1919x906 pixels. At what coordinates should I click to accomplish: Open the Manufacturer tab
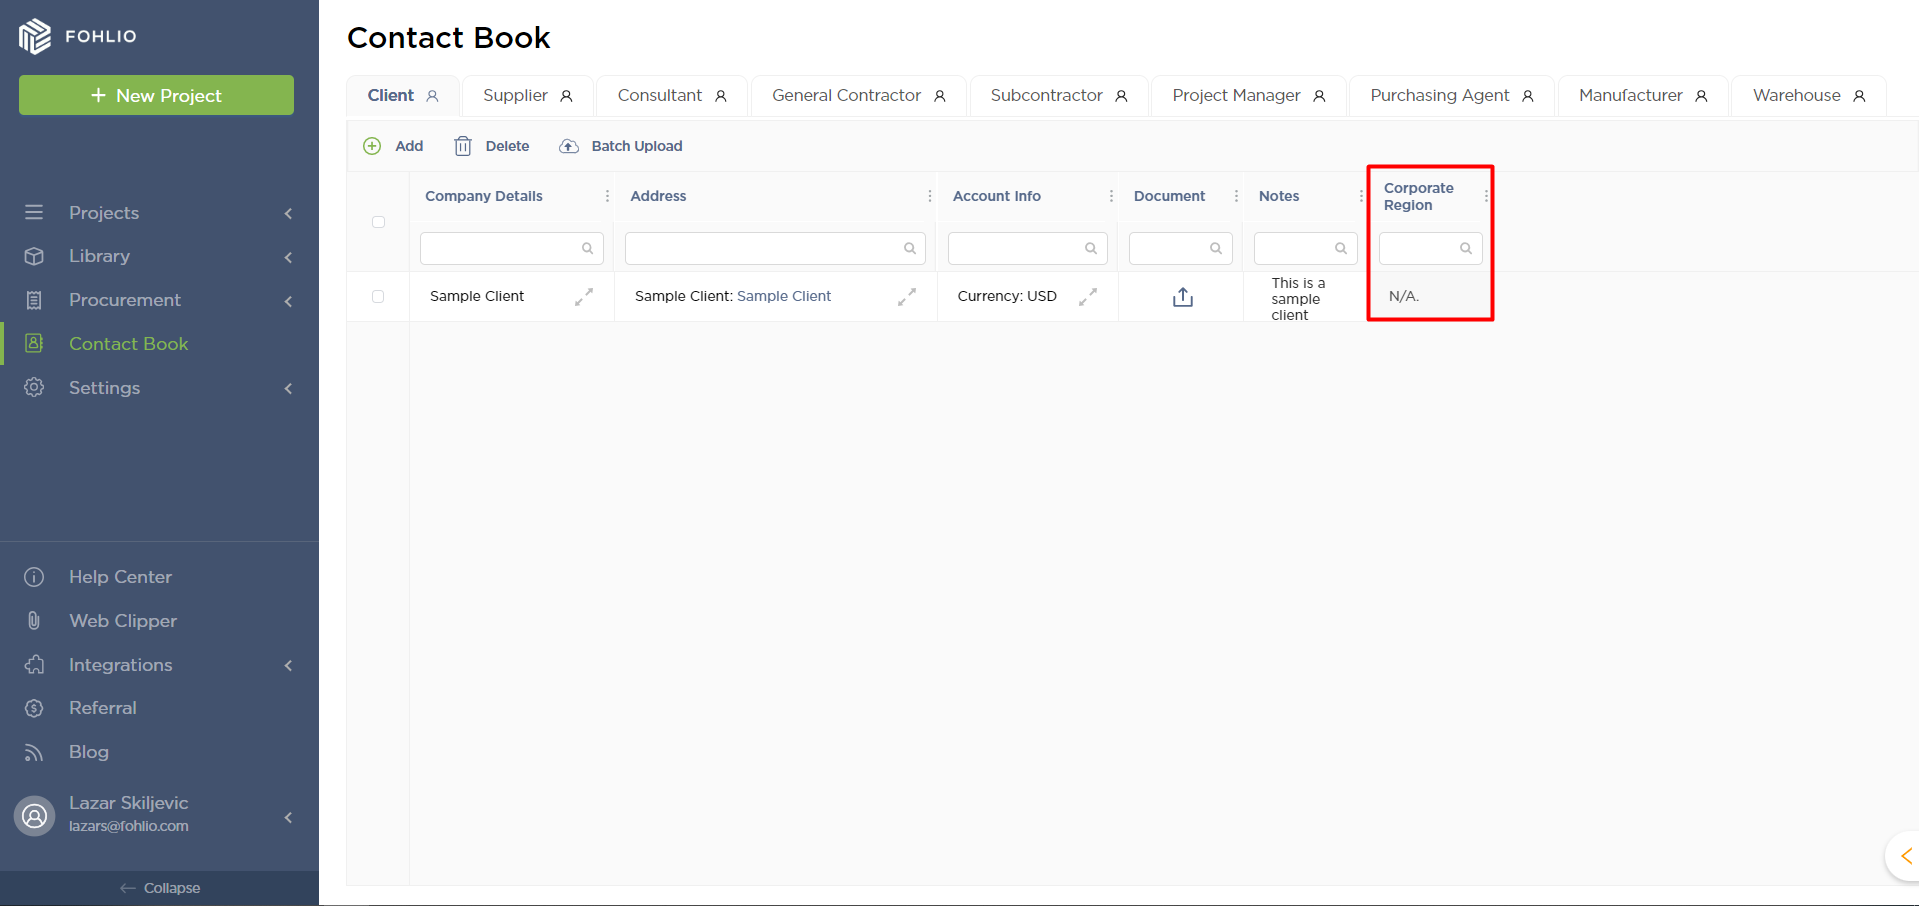tap(1642, 96)
